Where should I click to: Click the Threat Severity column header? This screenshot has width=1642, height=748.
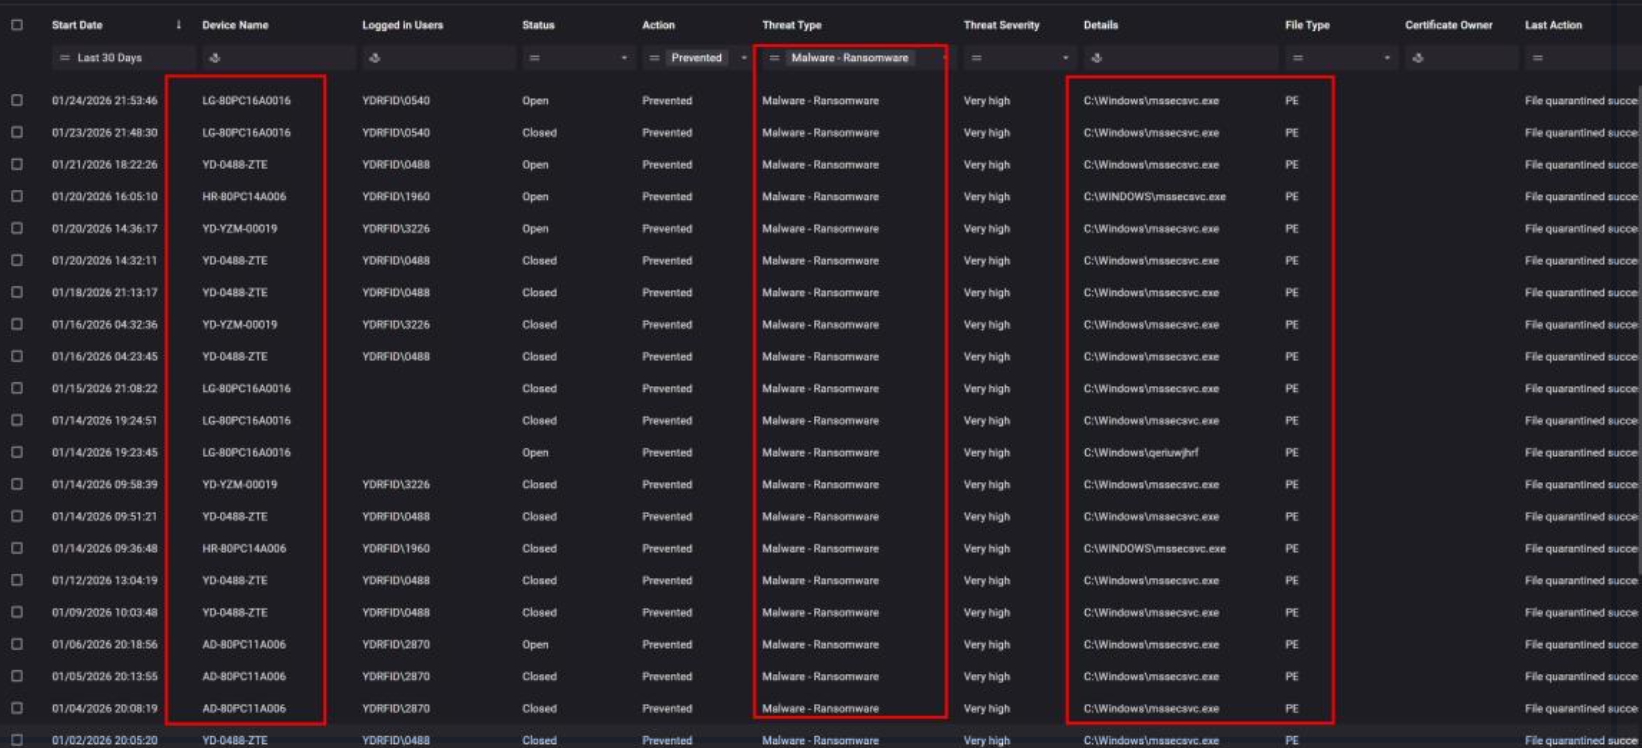point(1001,25)
